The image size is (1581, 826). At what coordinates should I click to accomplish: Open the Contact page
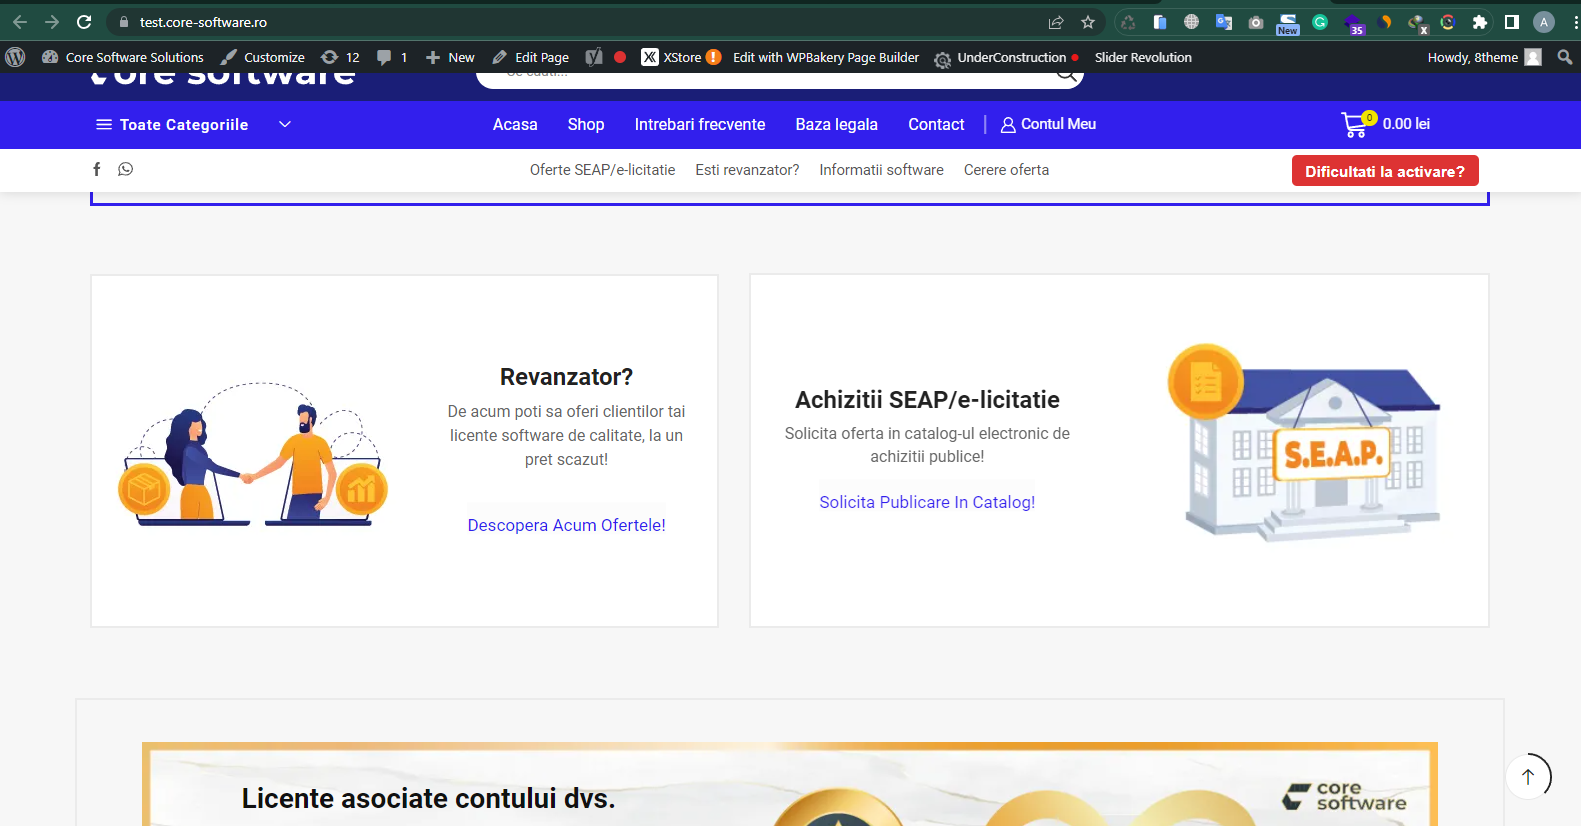click(936, 125)
